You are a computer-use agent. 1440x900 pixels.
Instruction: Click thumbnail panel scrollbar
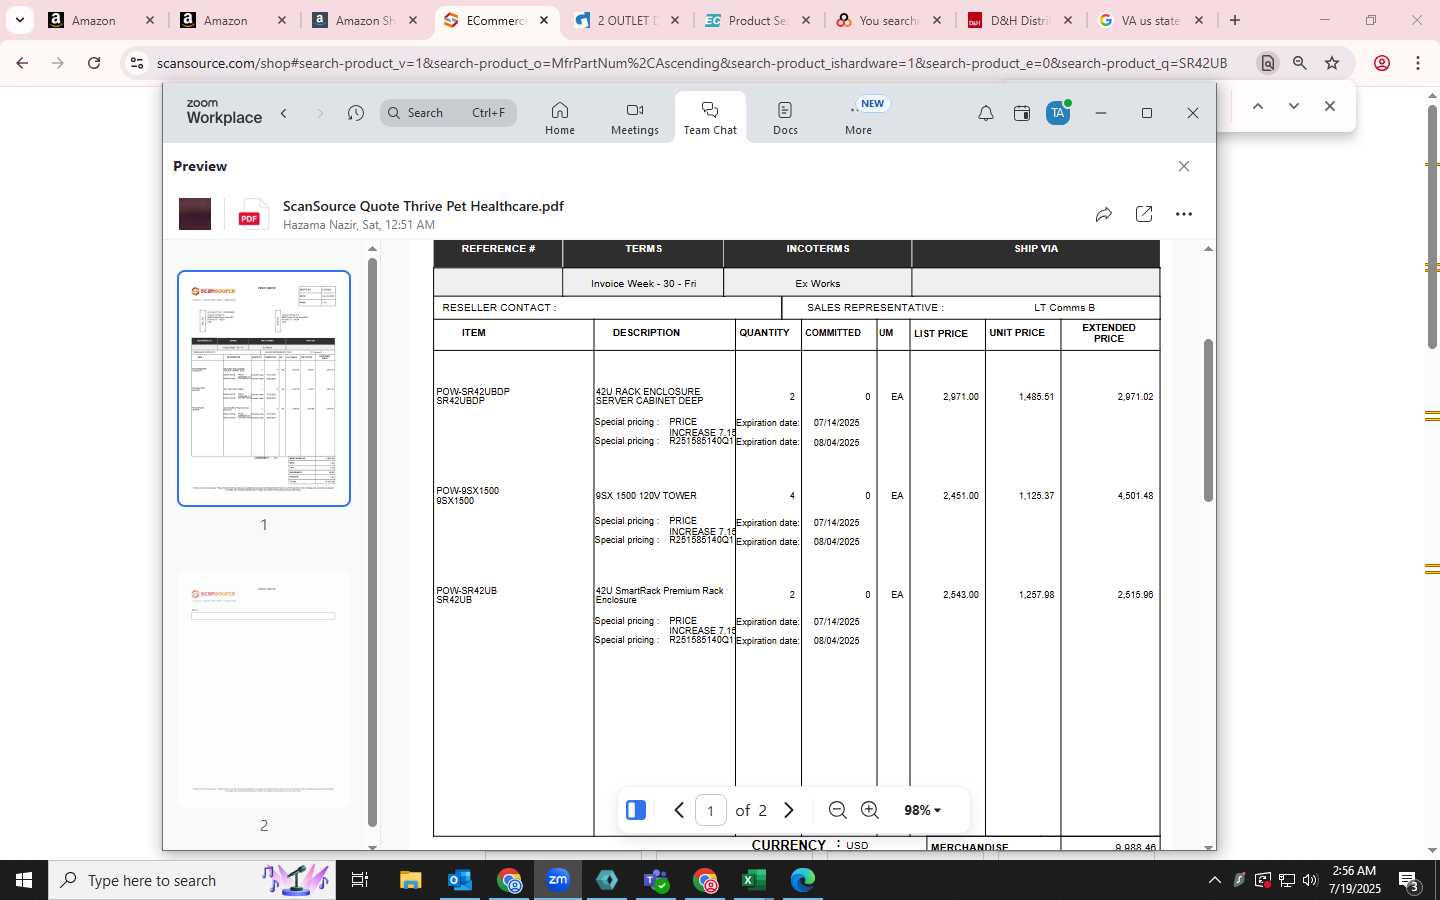click(372, 542)
